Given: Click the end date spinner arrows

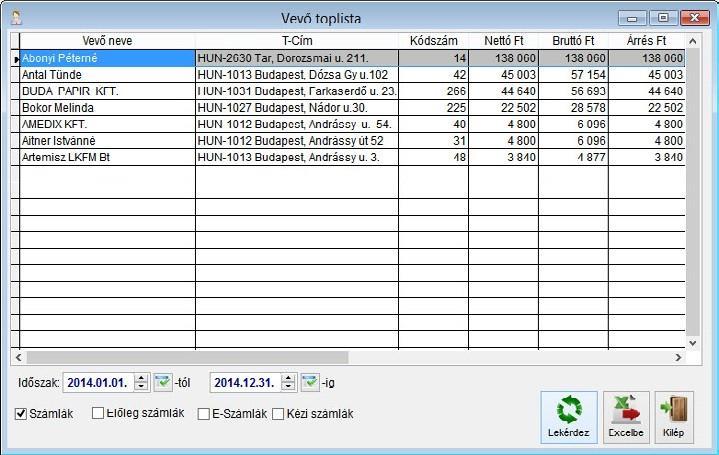Looking at the screenshot, I should (x=288, y=383).
